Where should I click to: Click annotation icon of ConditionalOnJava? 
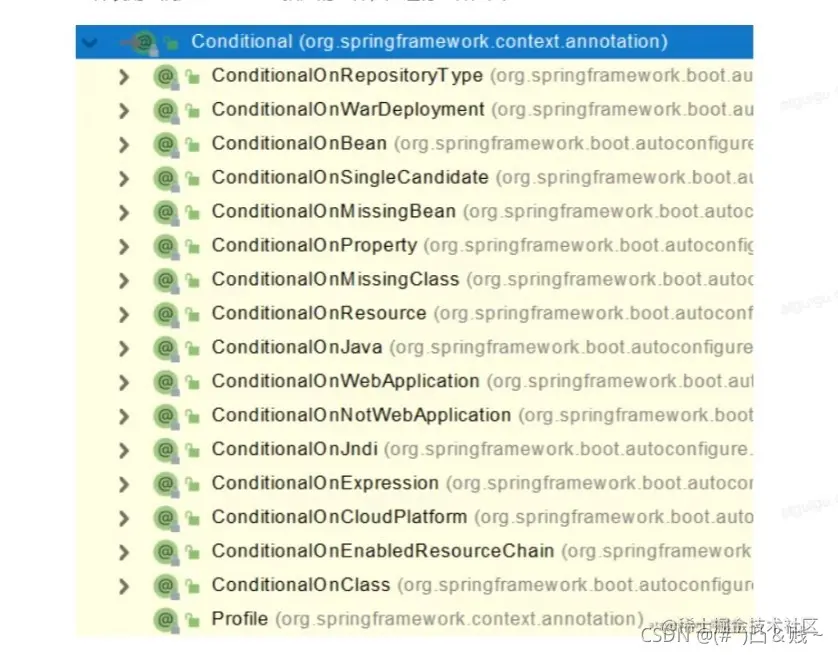point(166,348)
